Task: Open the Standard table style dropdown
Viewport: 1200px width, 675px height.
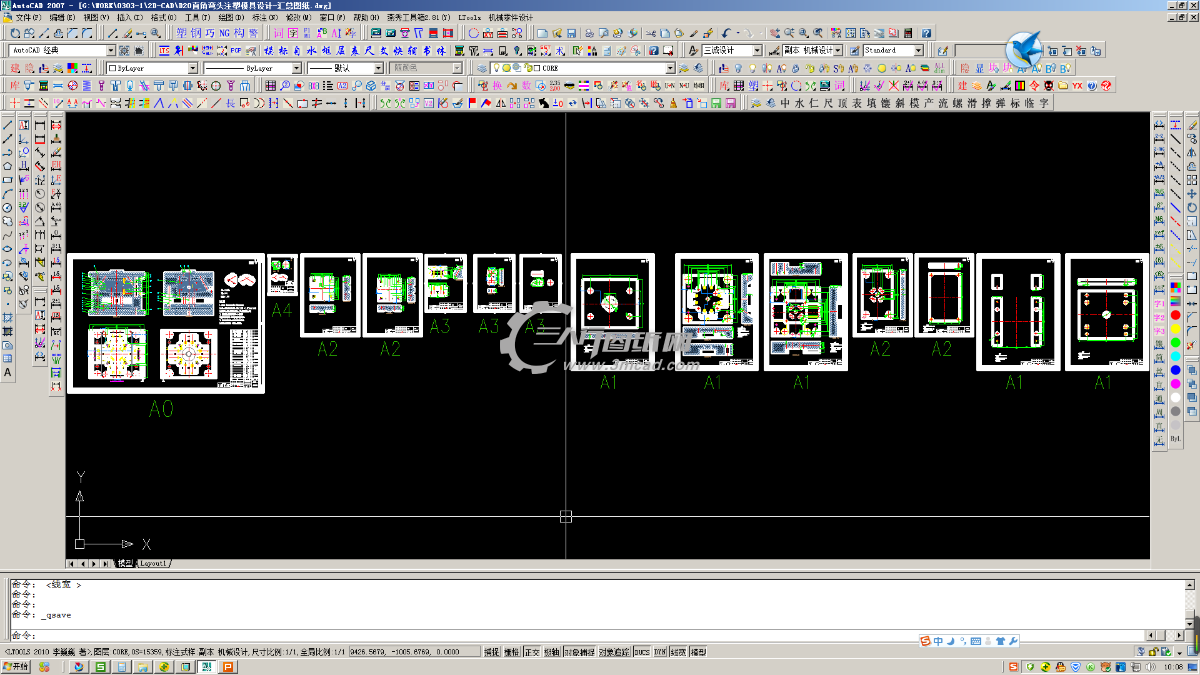Action: (x=893, y=50)
